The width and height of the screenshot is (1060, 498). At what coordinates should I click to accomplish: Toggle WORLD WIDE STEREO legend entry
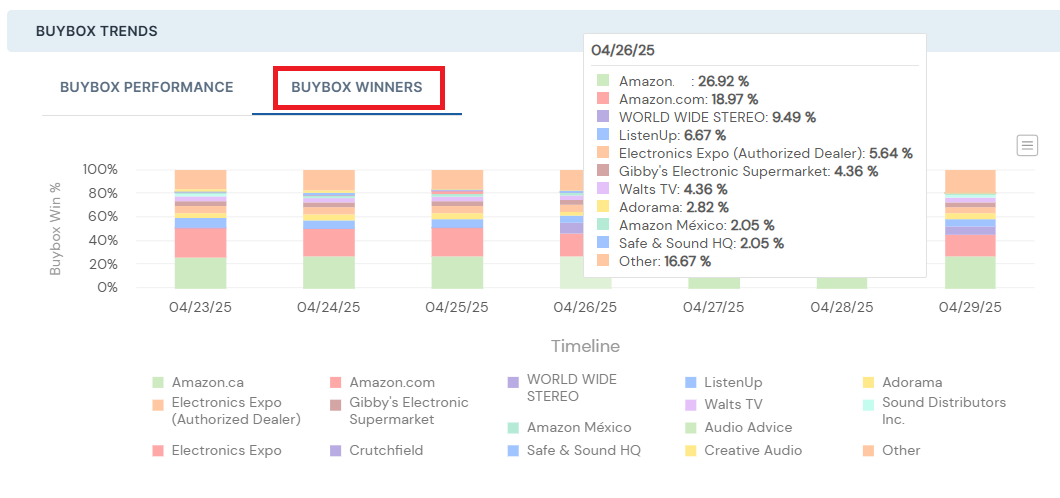point(562,387)
